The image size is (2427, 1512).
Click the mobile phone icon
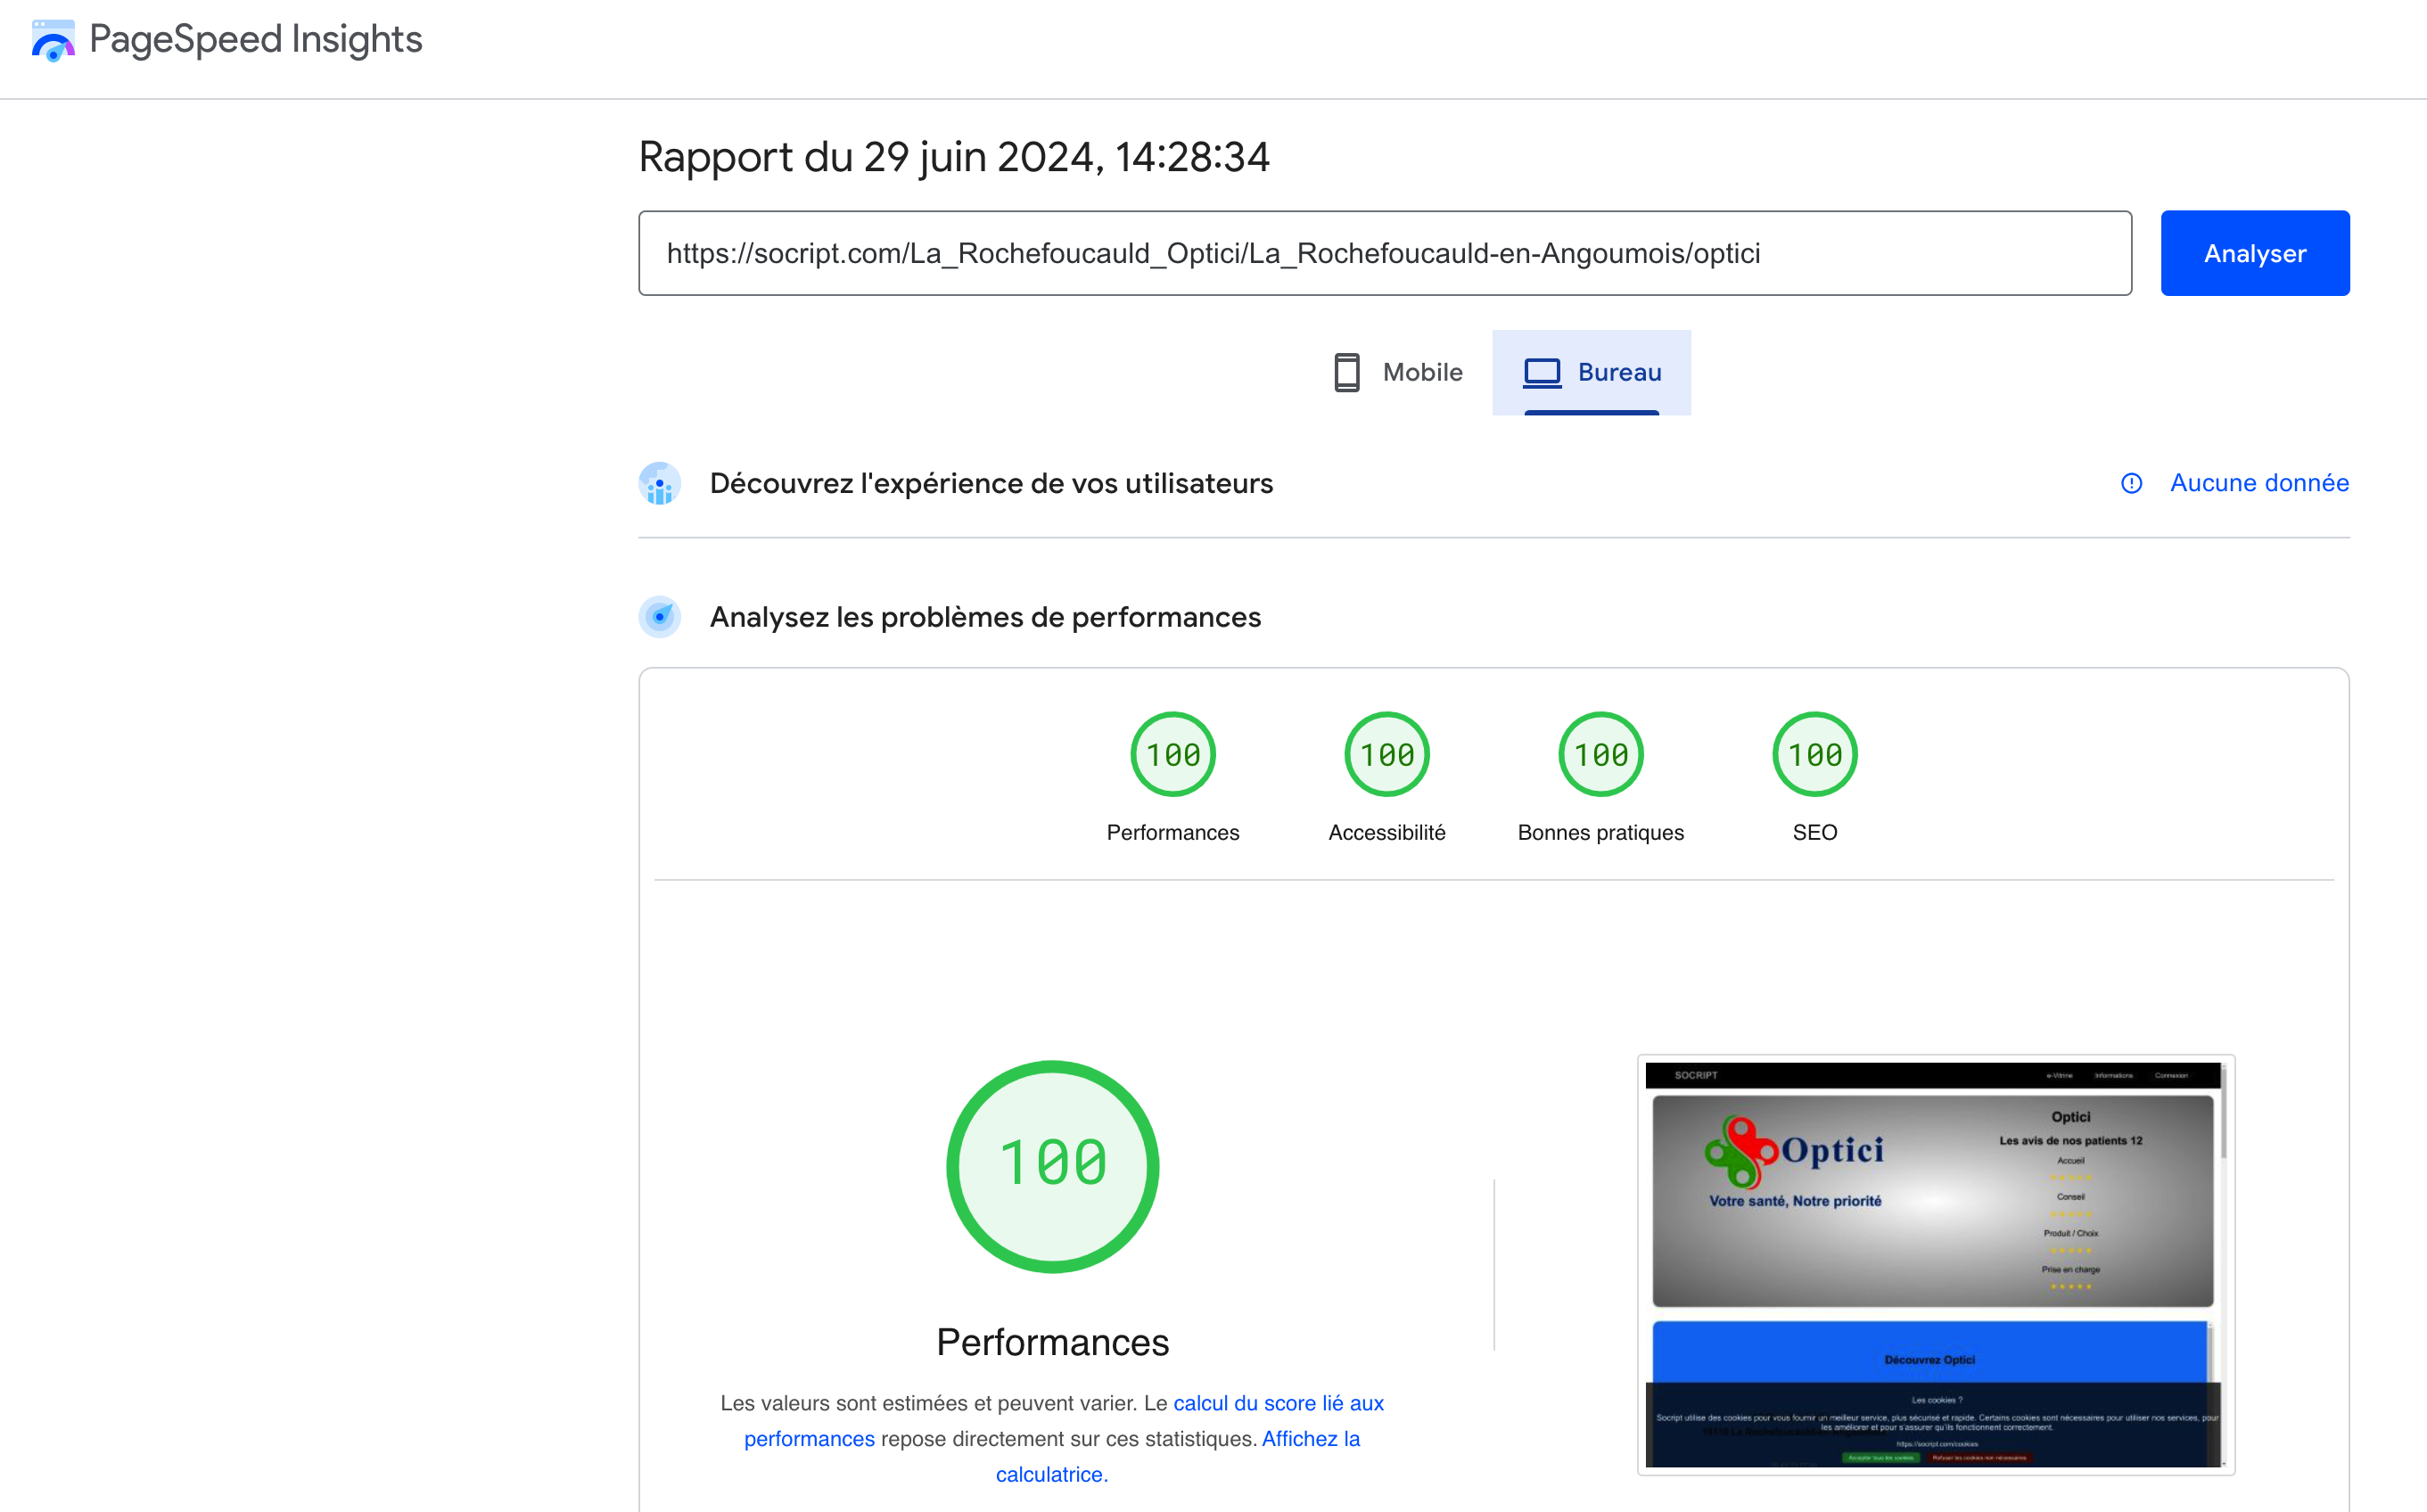pyautogui.click(x=1346, y=372)
